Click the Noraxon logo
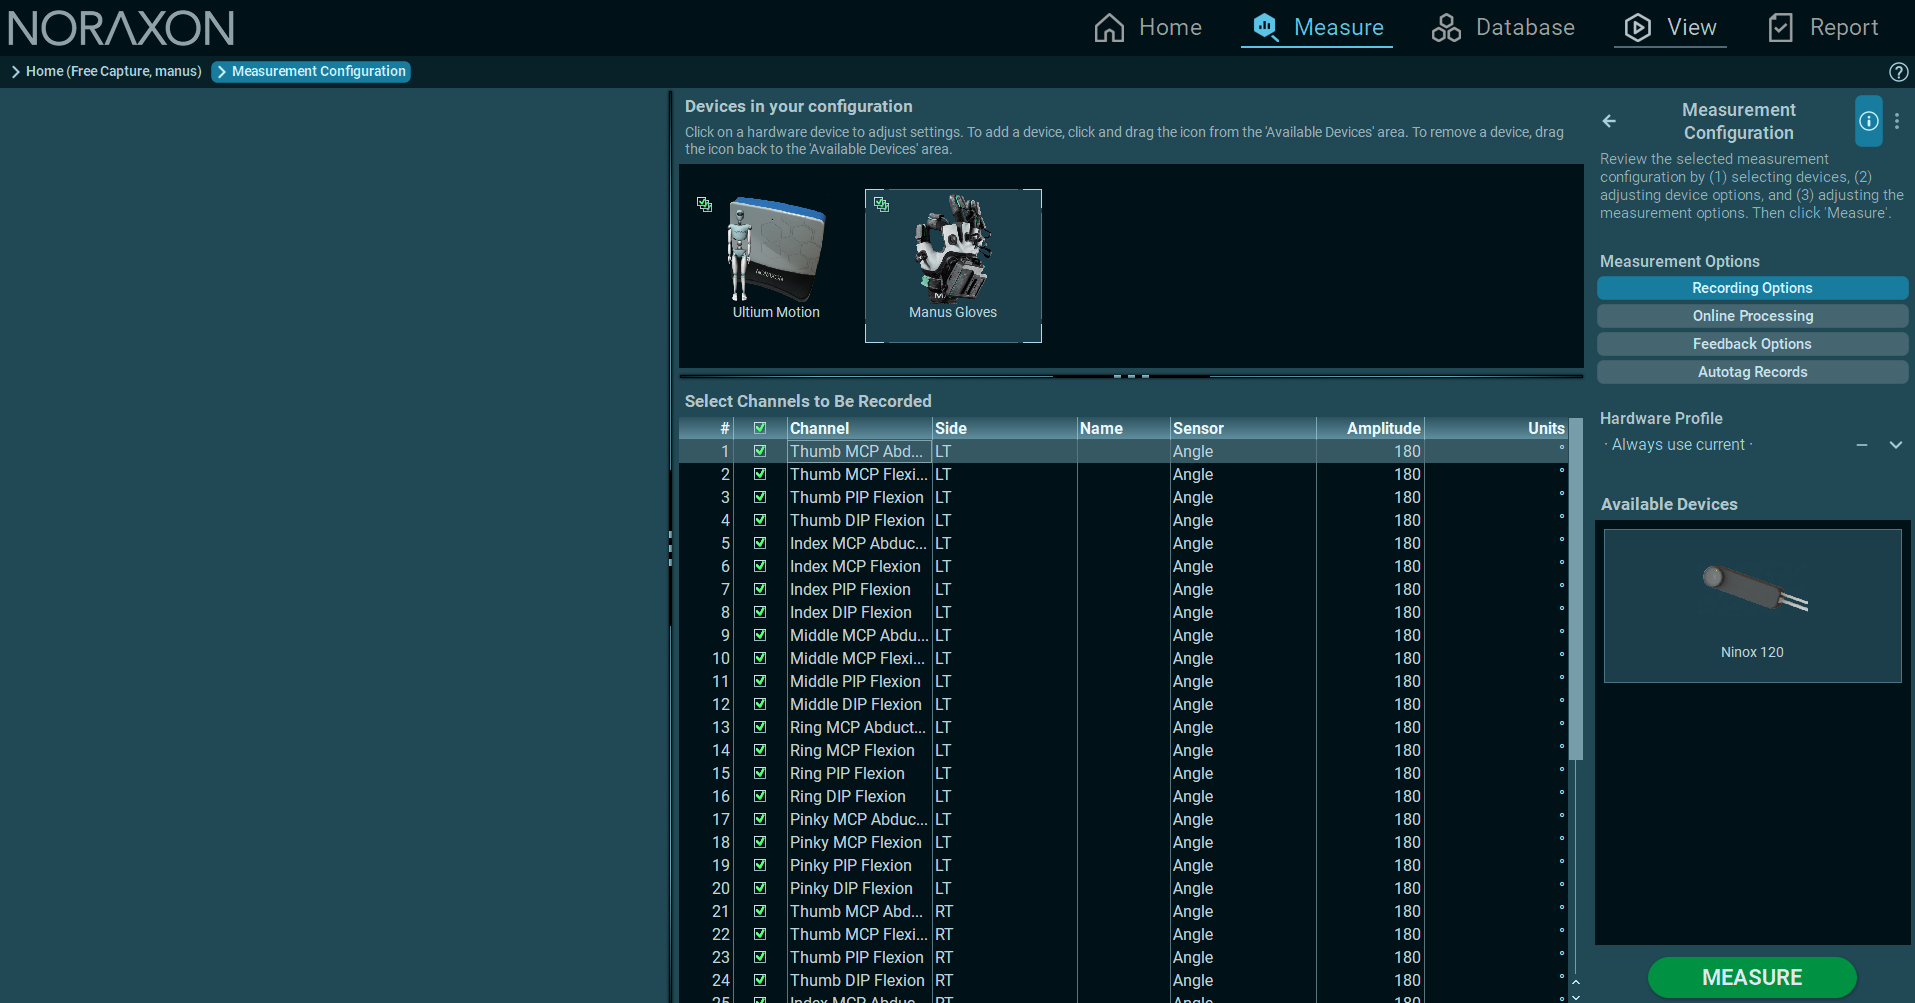This screenshot has width=1915, height=1003. point(121,28)
